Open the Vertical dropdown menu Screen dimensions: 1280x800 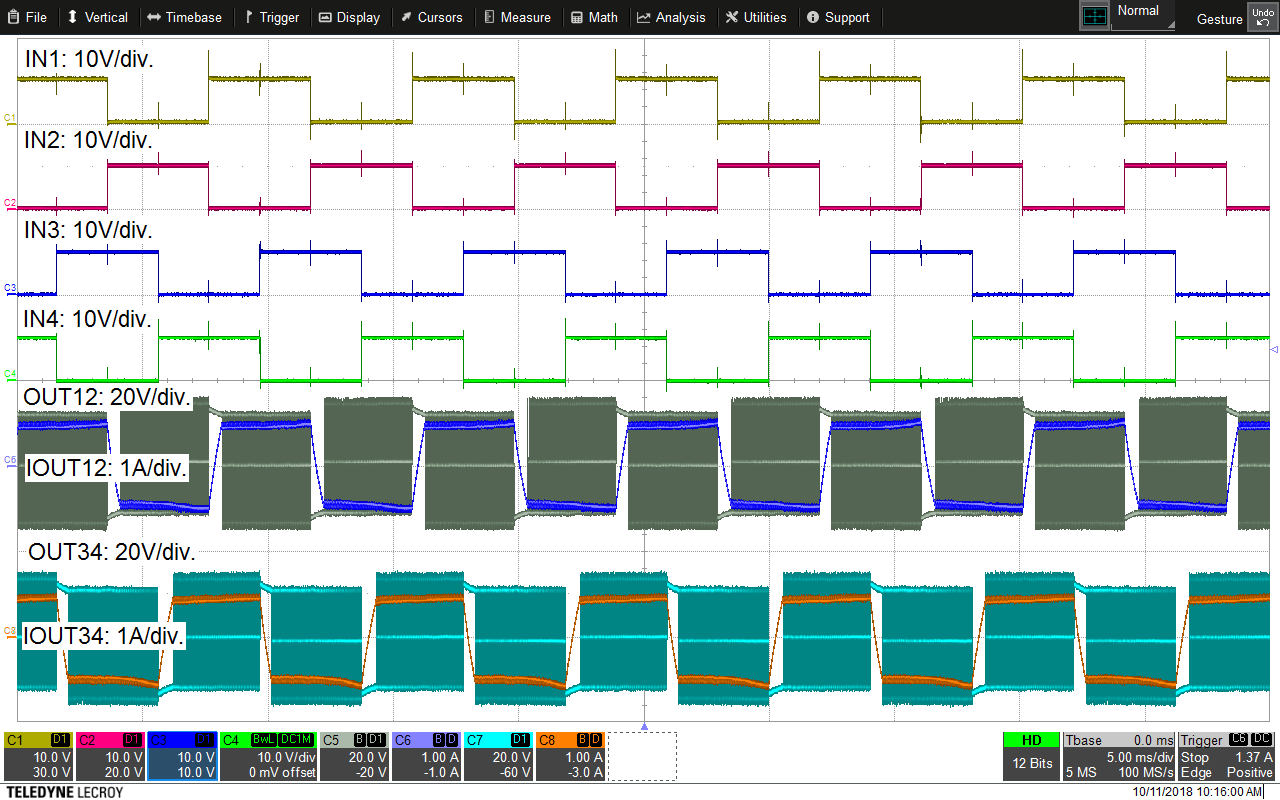(98, 17)
